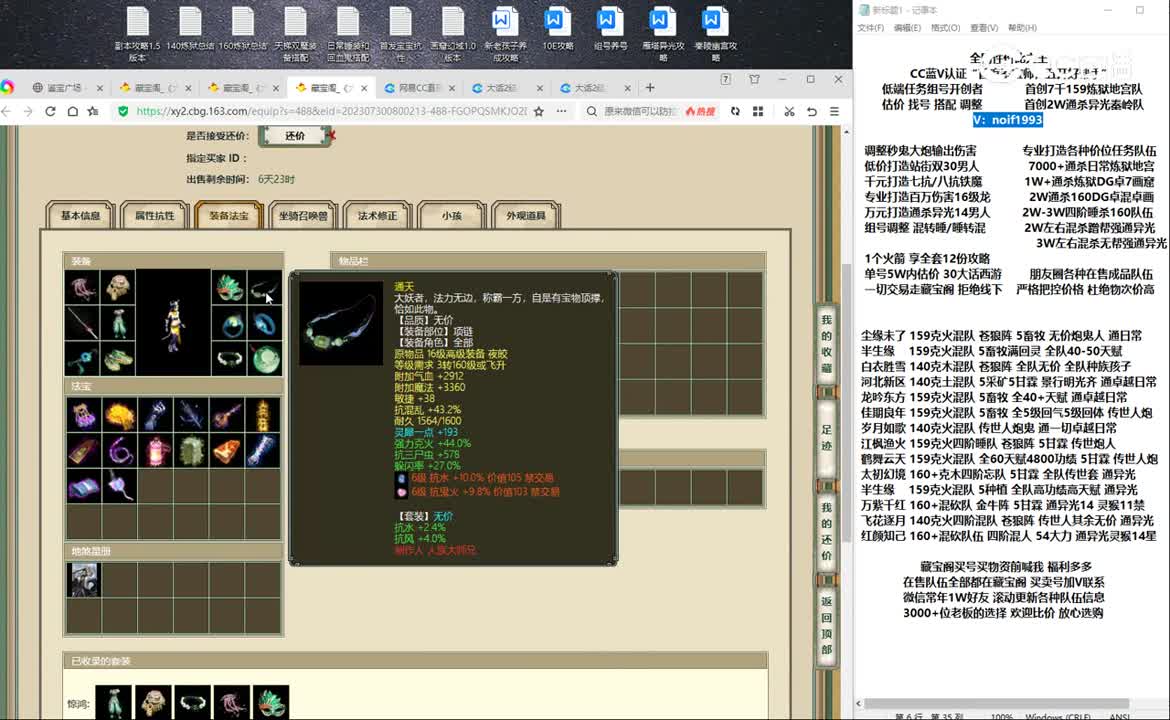The height and width of the screenshot is (720, 1170).
Task: Click the lute treasure icon in 法宝
Action: [227, 415]
